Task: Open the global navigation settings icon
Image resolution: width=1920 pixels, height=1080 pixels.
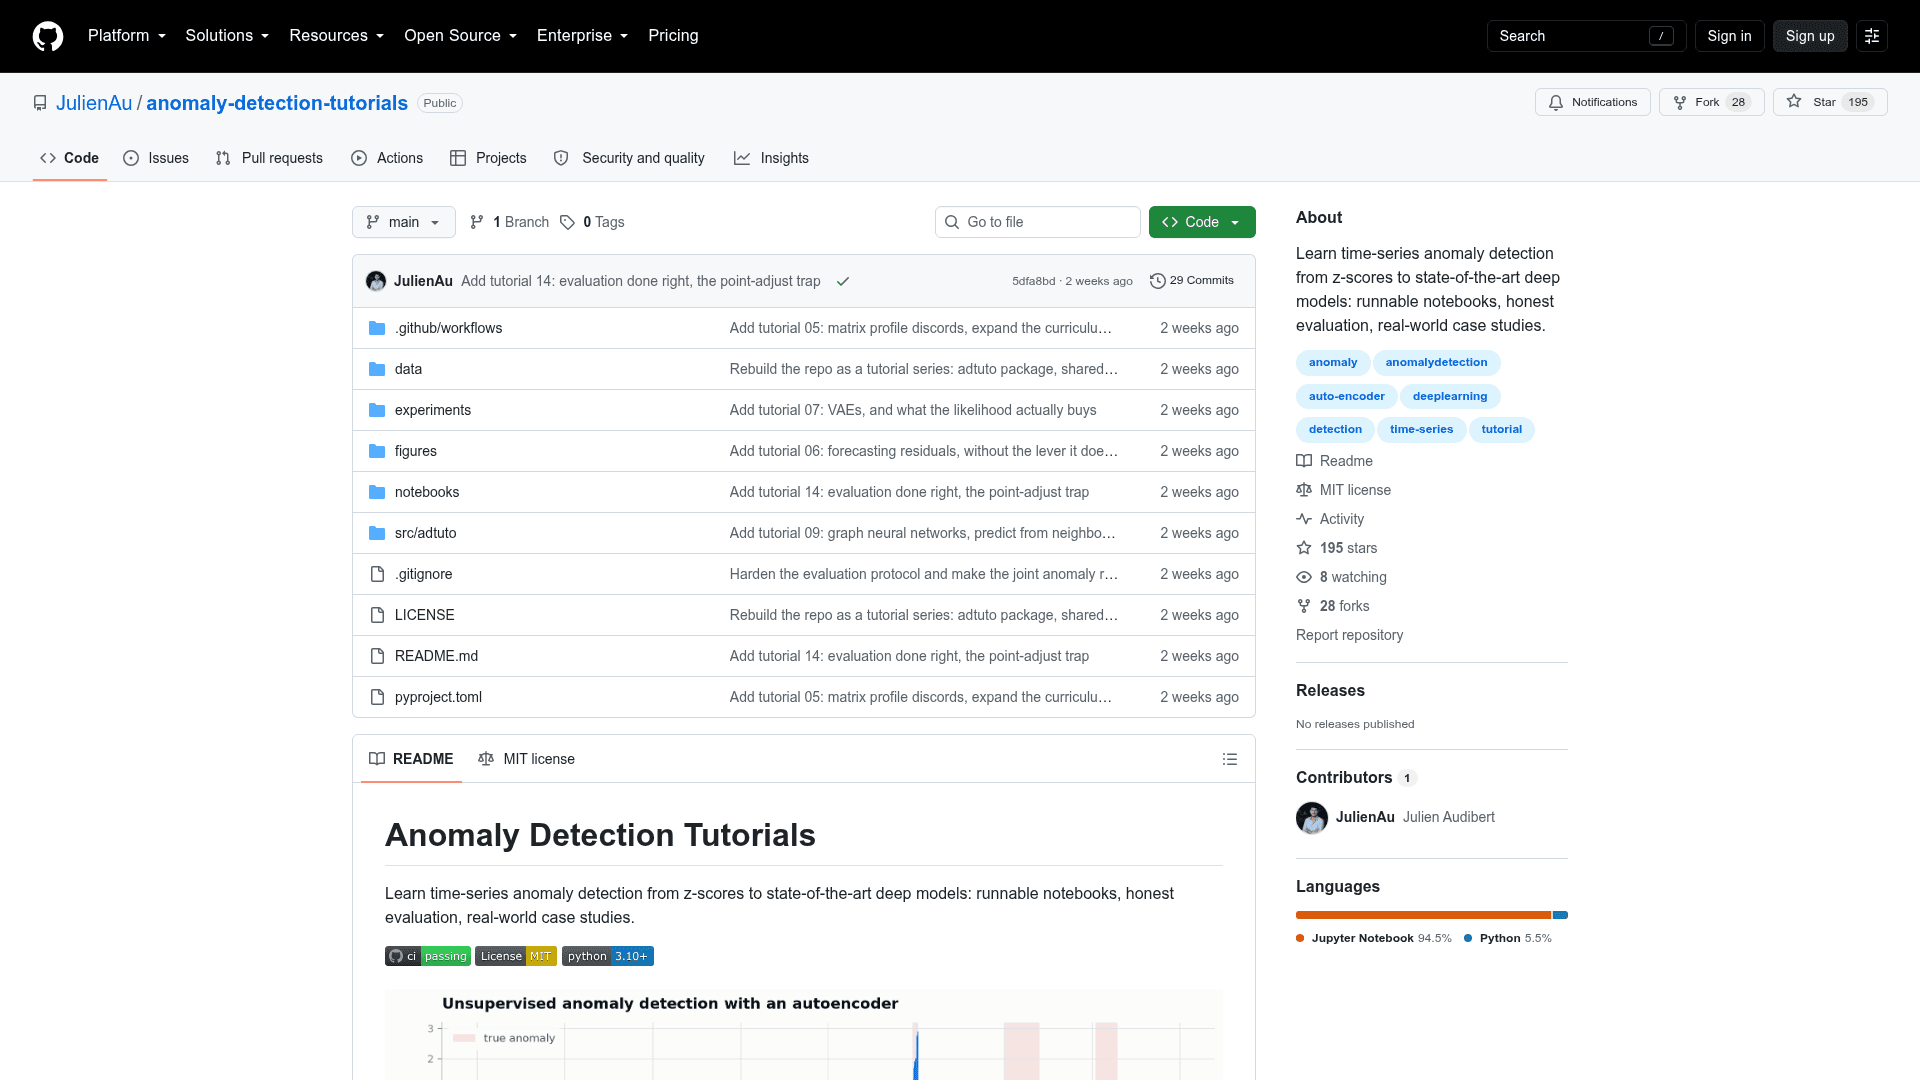Action: pyautogui.click(x=1872, y=36)
